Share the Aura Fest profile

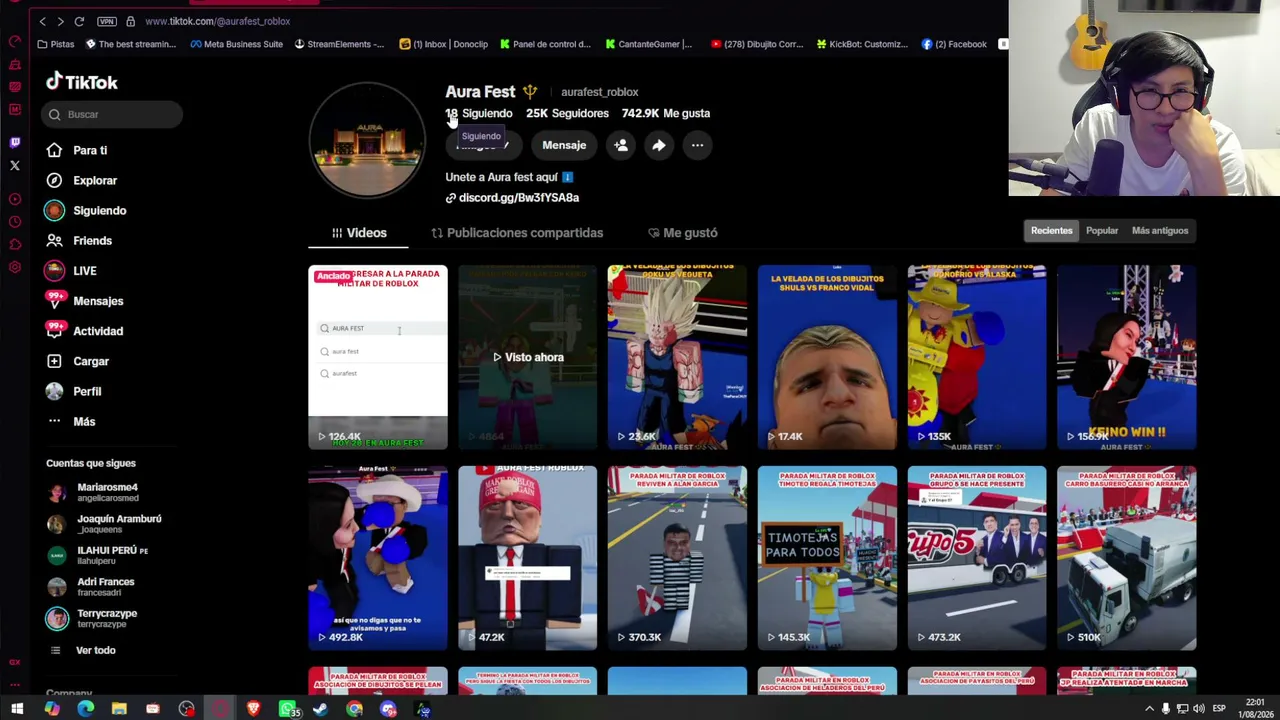coord(659,145)
